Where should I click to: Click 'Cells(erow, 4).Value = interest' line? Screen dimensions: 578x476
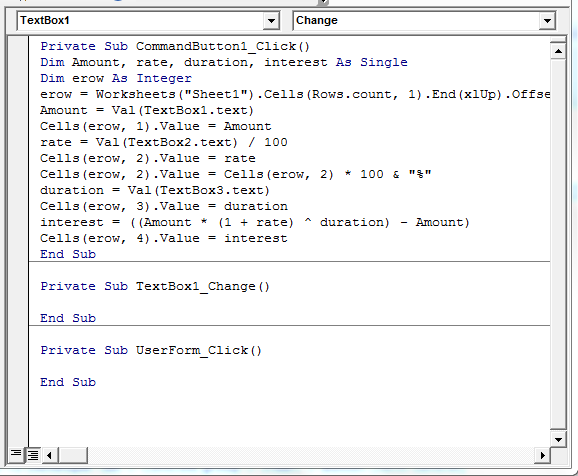pyautogui.click(x=164, y=238)
